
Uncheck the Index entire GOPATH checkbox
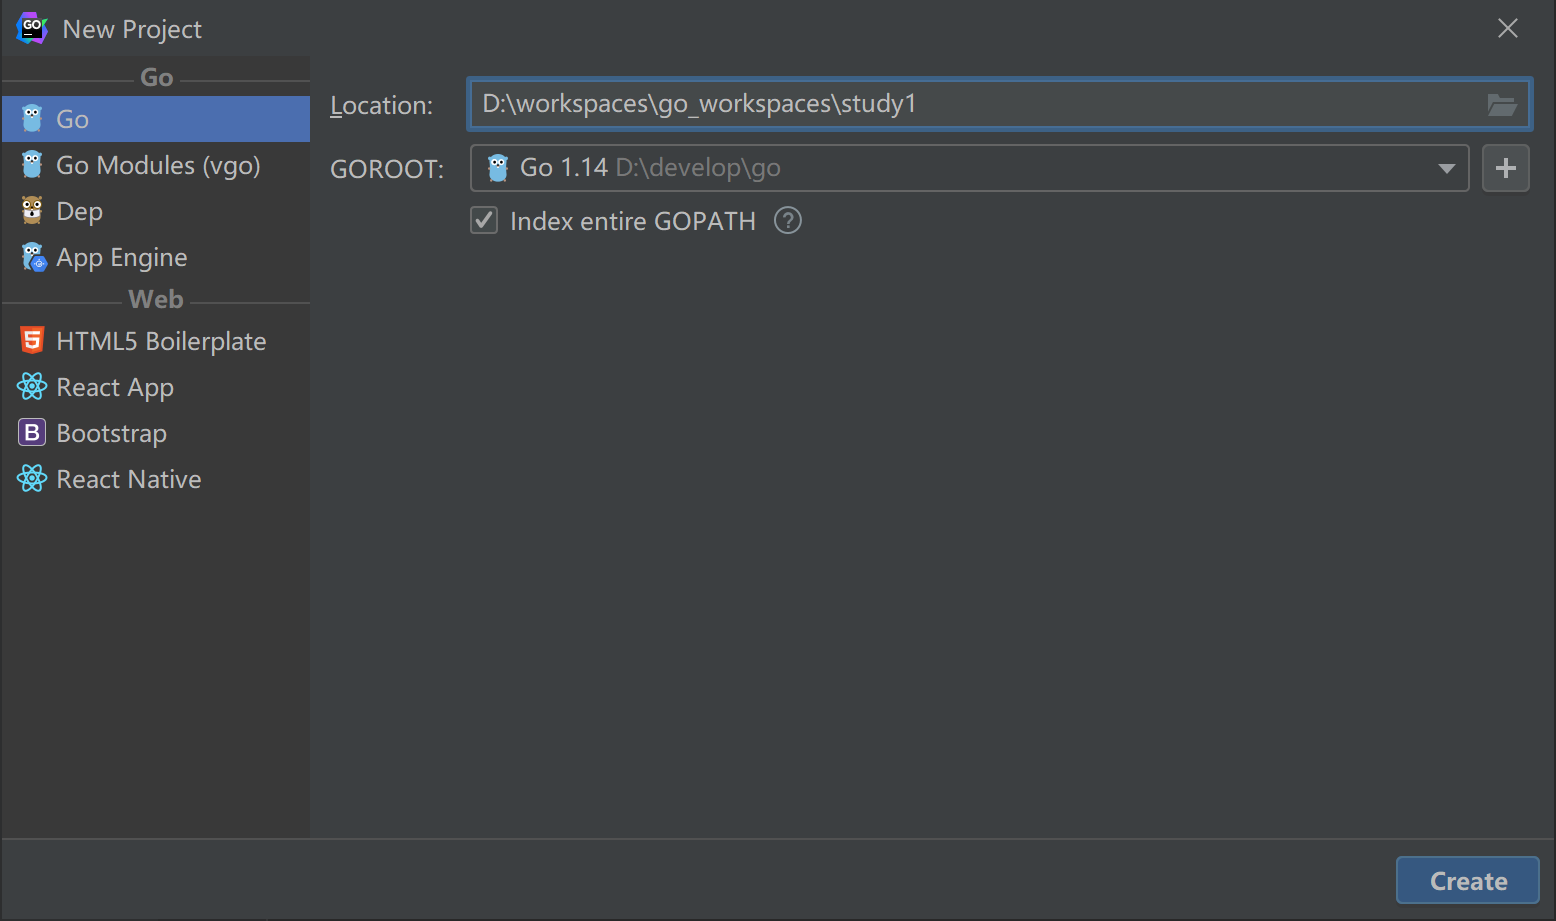pyautogui.click(x=485, y=221)
